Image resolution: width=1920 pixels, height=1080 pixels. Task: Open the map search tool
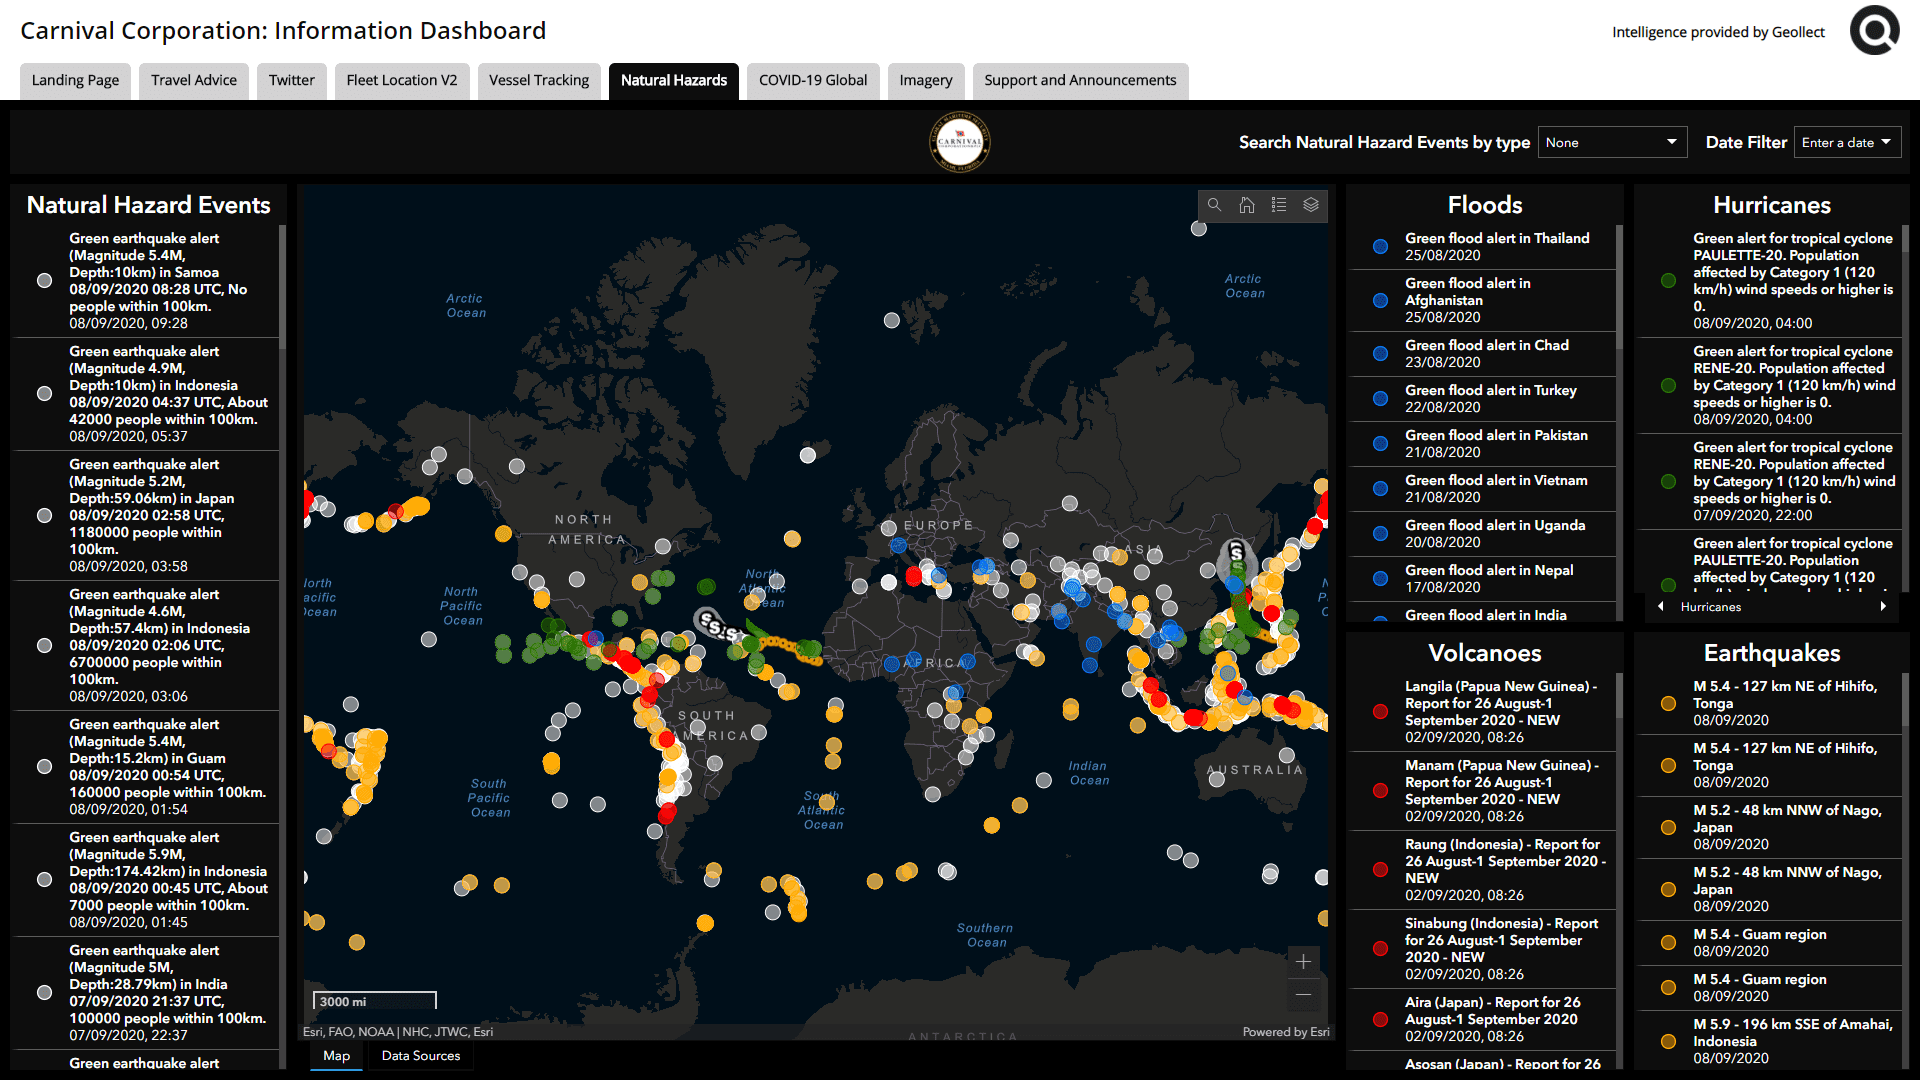1214,205
